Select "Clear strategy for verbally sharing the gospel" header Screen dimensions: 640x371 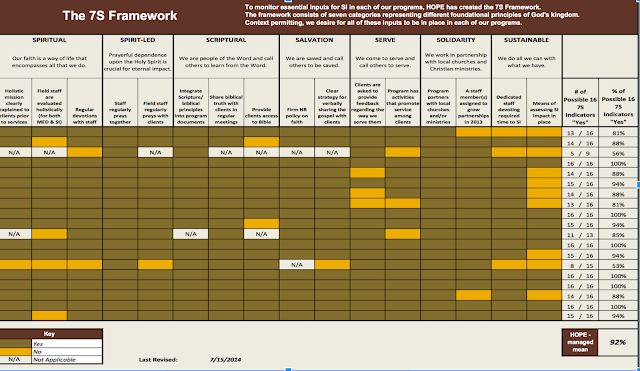[x=332, y=106]
